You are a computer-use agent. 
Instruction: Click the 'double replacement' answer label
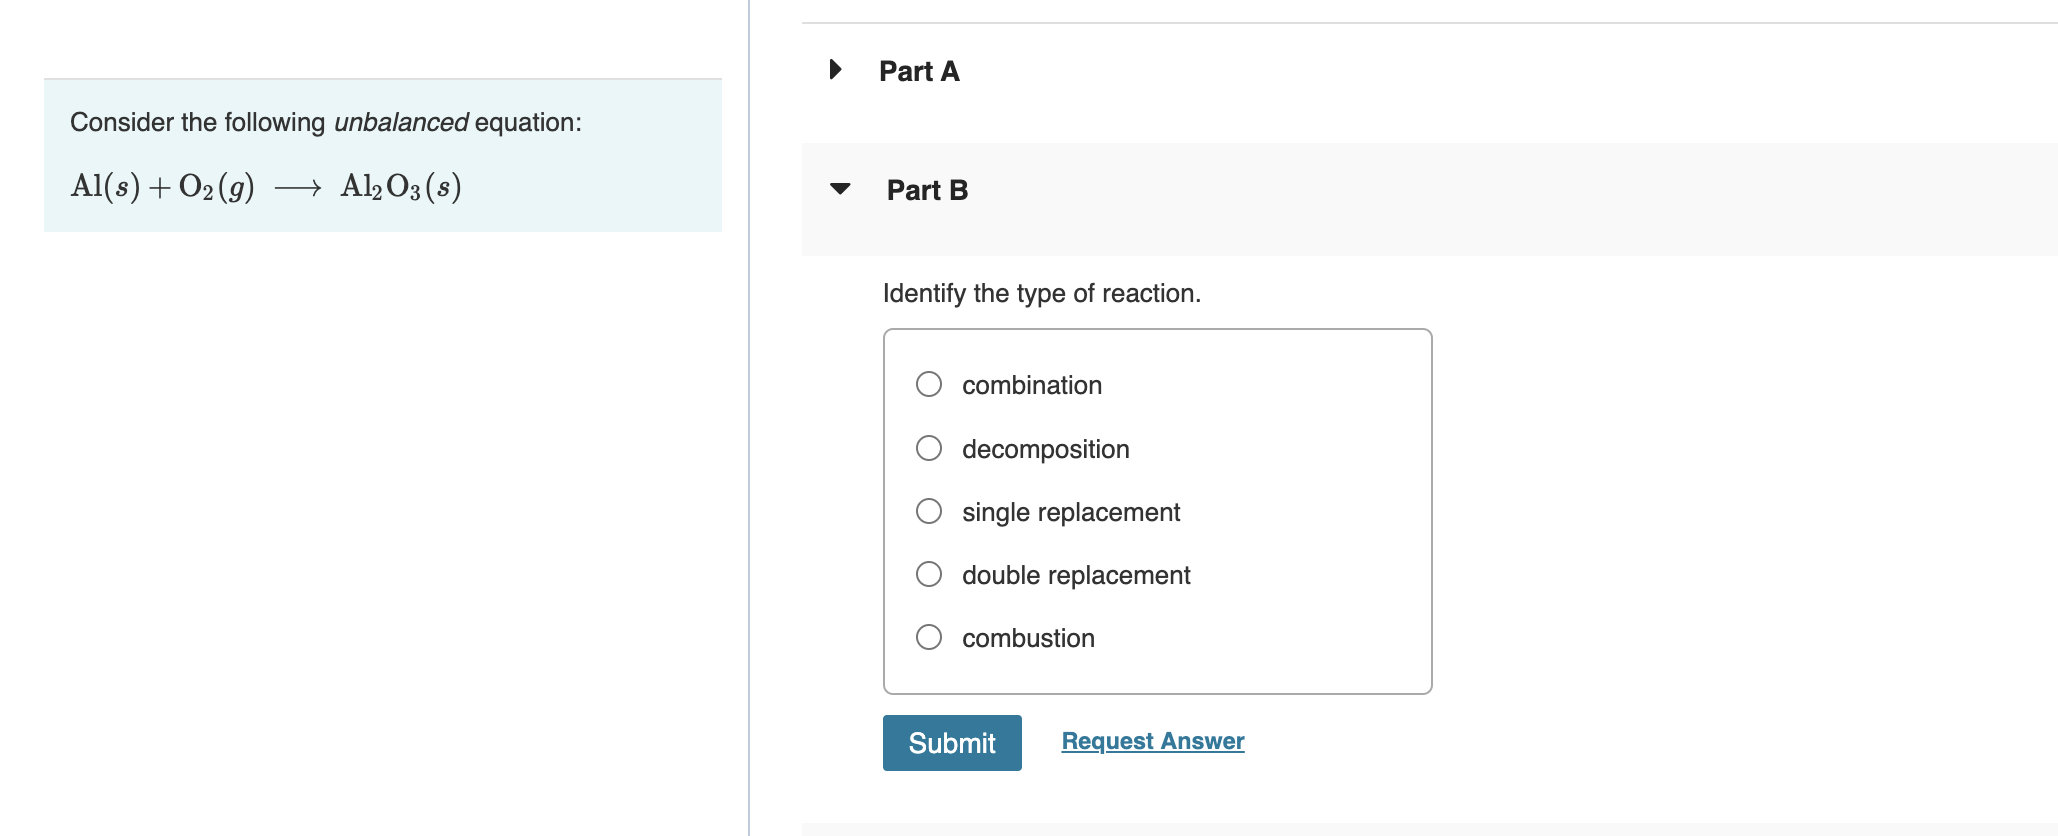[1076, 576]
